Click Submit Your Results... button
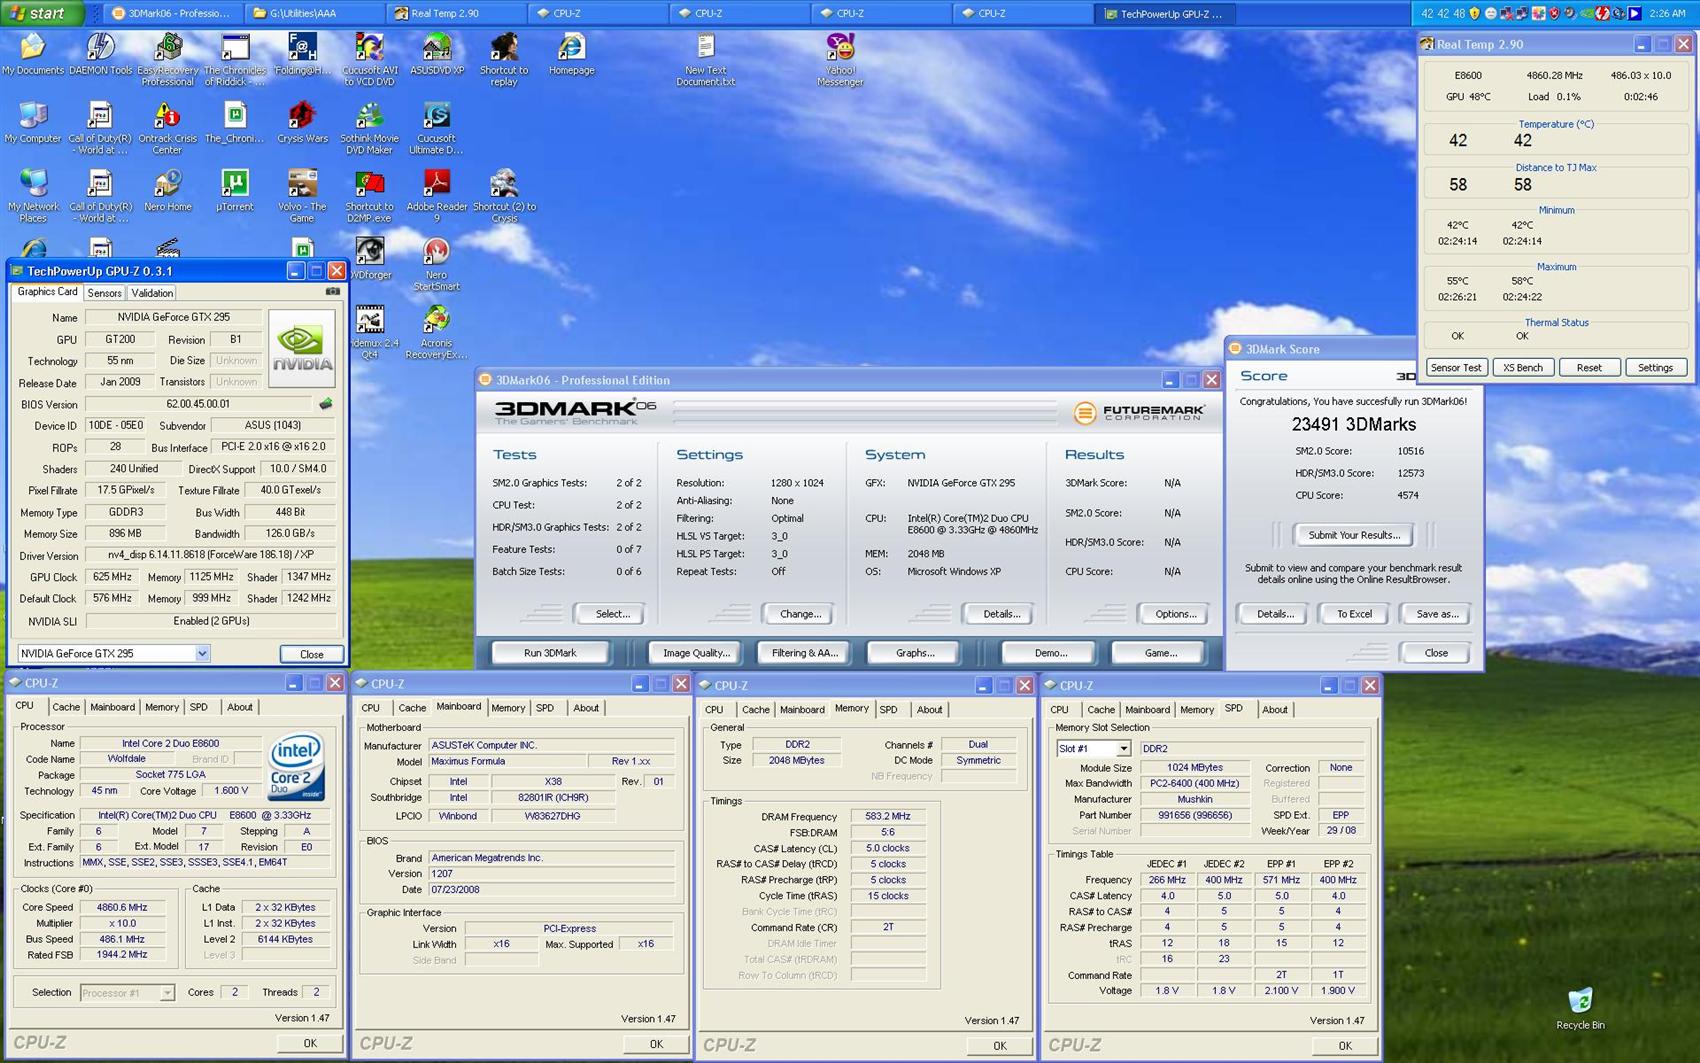 coord(1354,535)
